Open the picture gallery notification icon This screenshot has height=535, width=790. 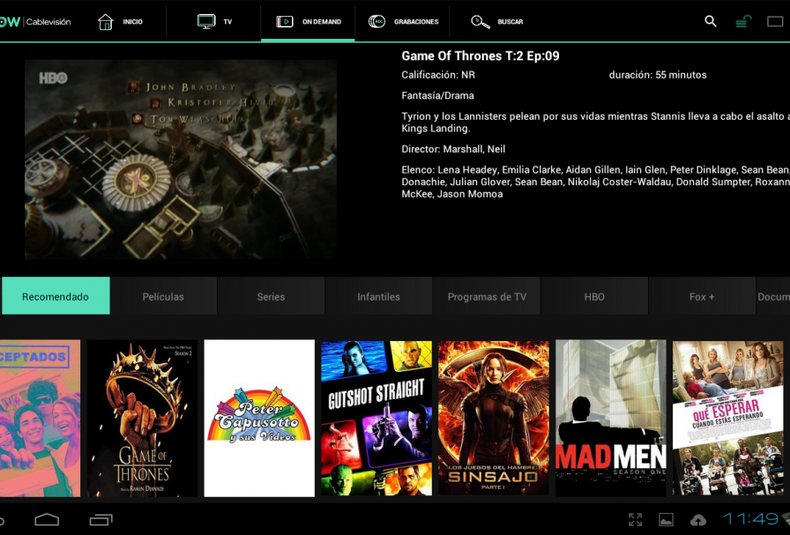pyautogui.click(x=666, y=519)
